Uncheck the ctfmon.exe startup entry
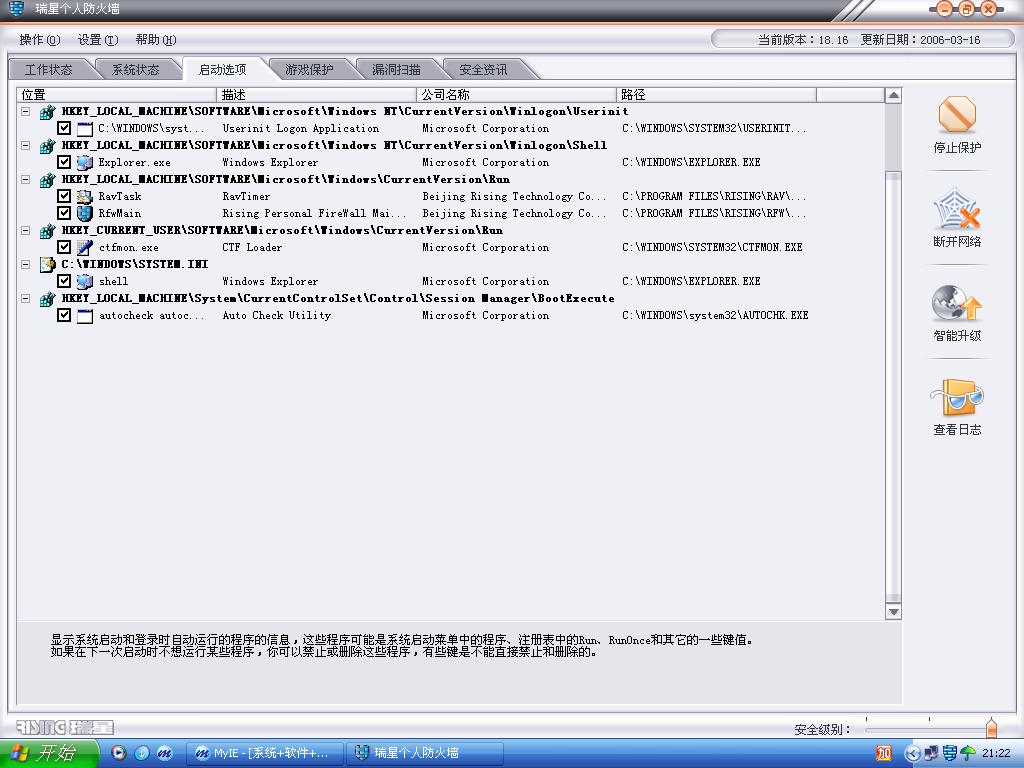Viewport: 1024px width, 768px height. point(64,248)
